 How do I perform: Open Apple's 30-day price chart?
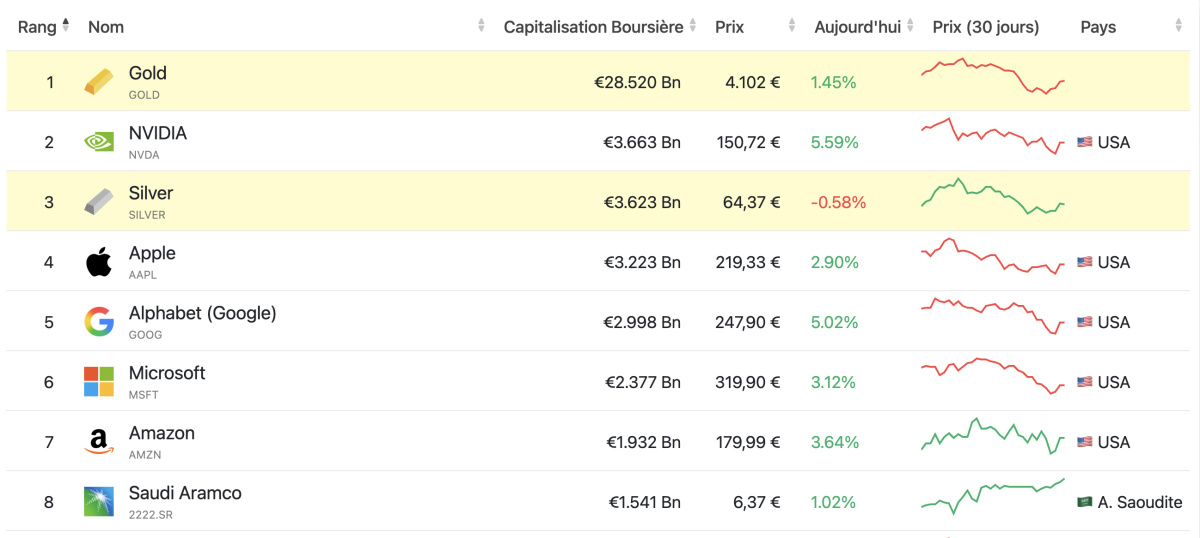993,257
